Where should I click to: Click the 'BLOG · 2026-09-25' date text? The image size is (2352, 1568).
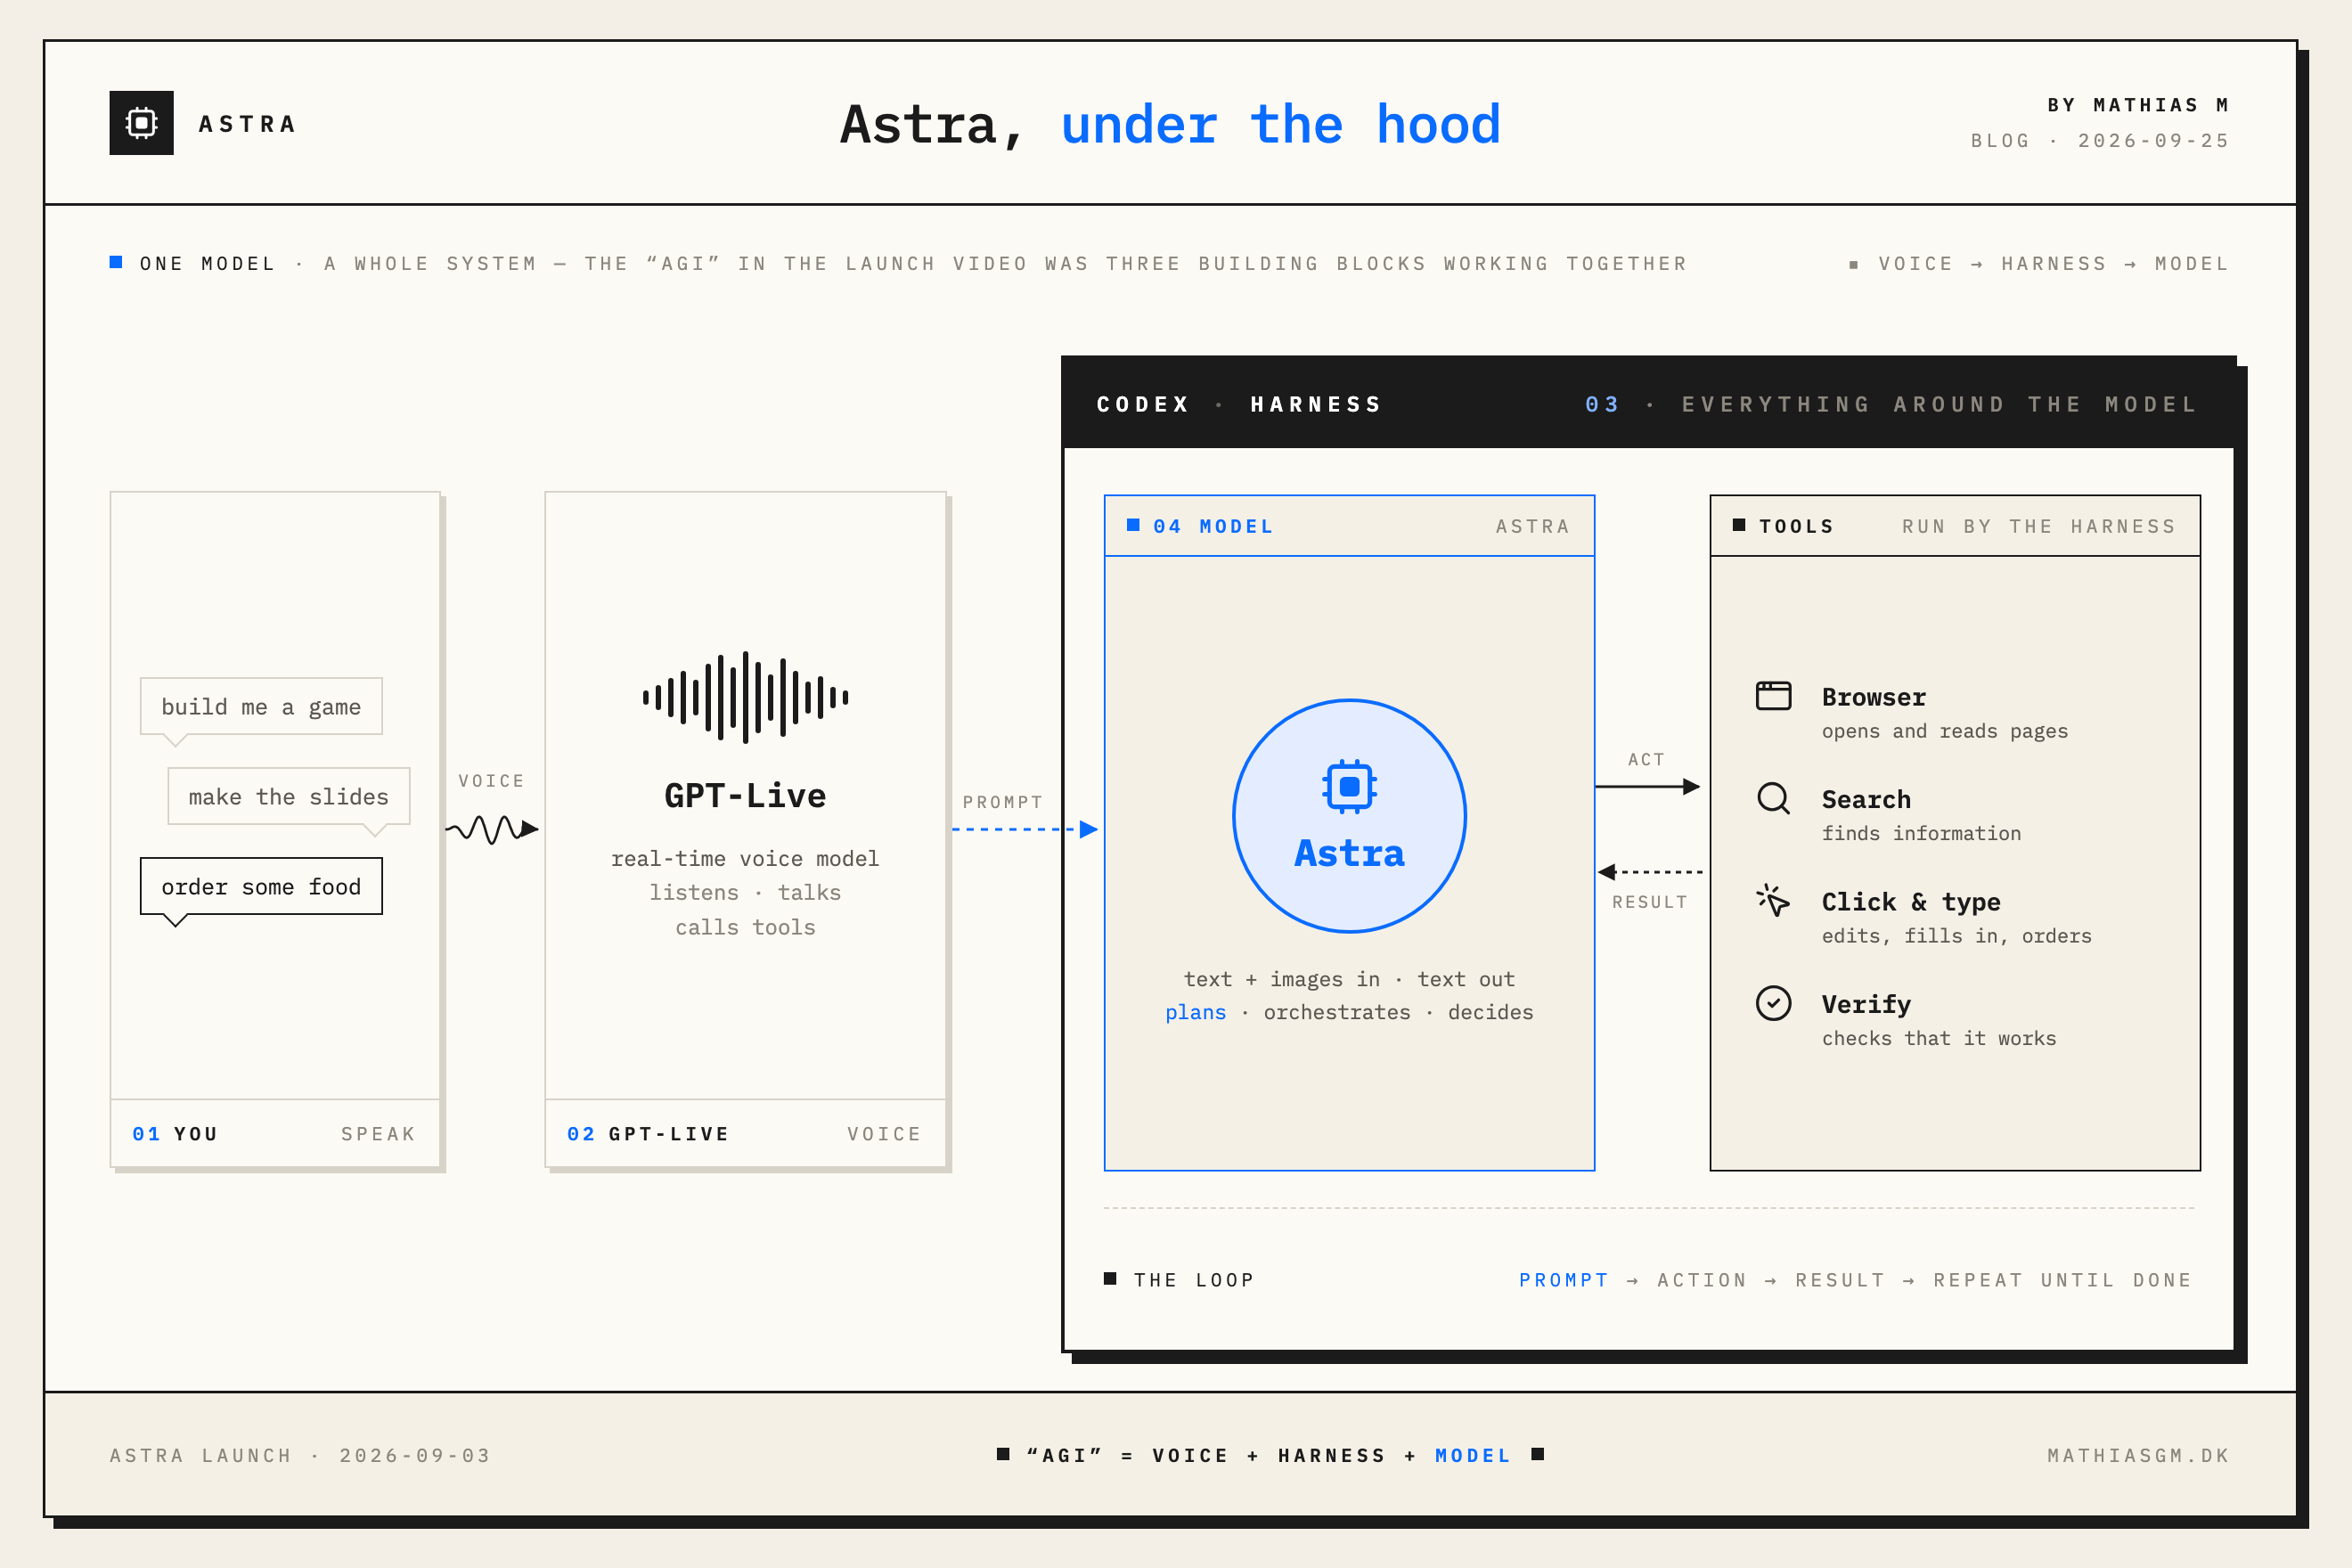(x=2100, y=141)
